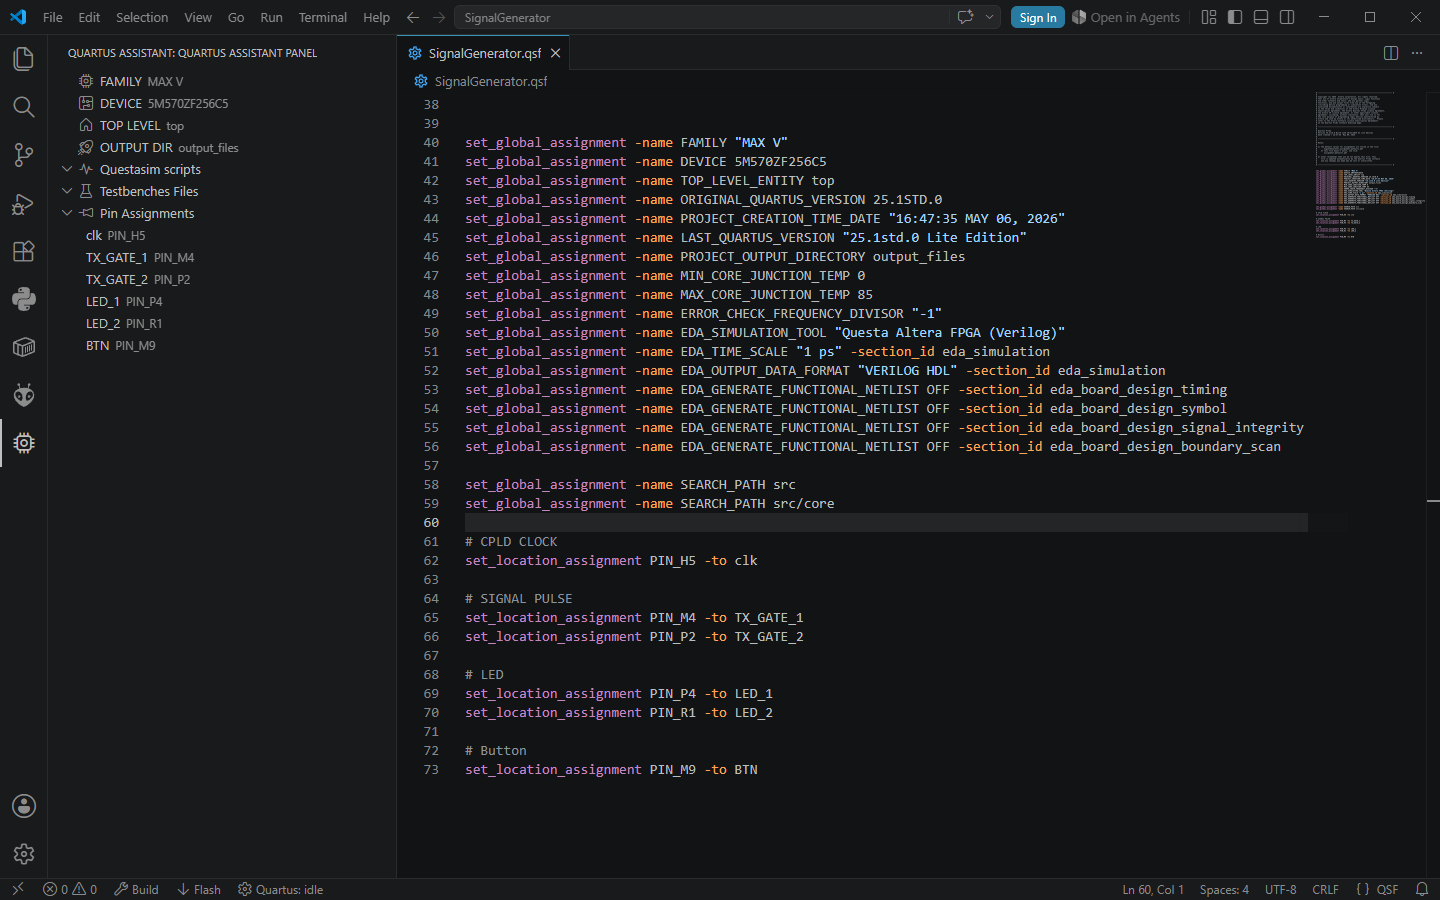Viewport: 1440px width, 900px height.
Task: Open notifications bell in status bar
Action: 1421,889
